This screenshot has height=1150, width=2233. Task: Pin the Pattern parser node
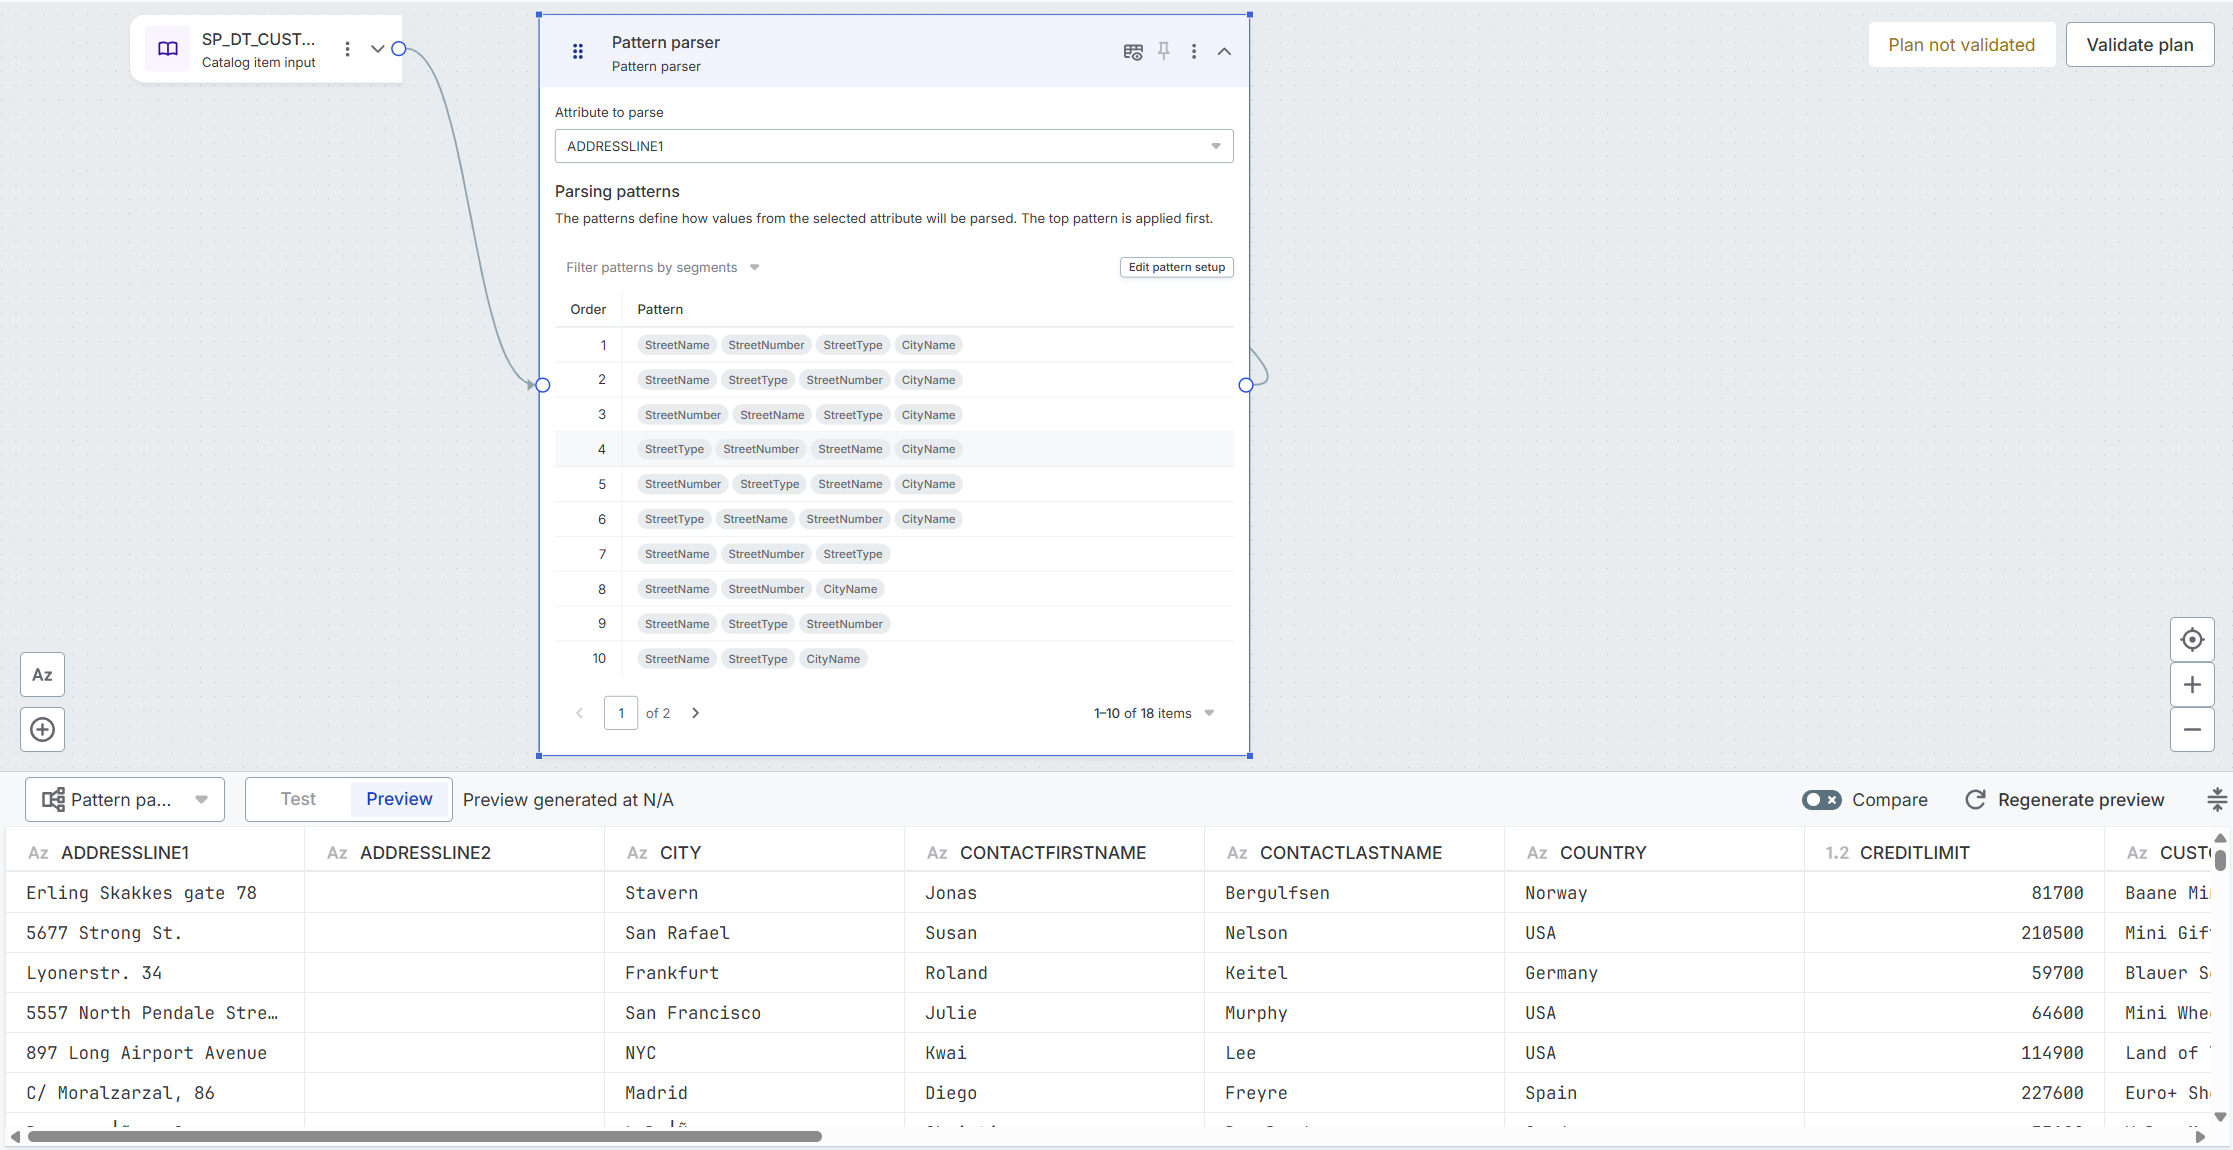(x=1164, y=51)
